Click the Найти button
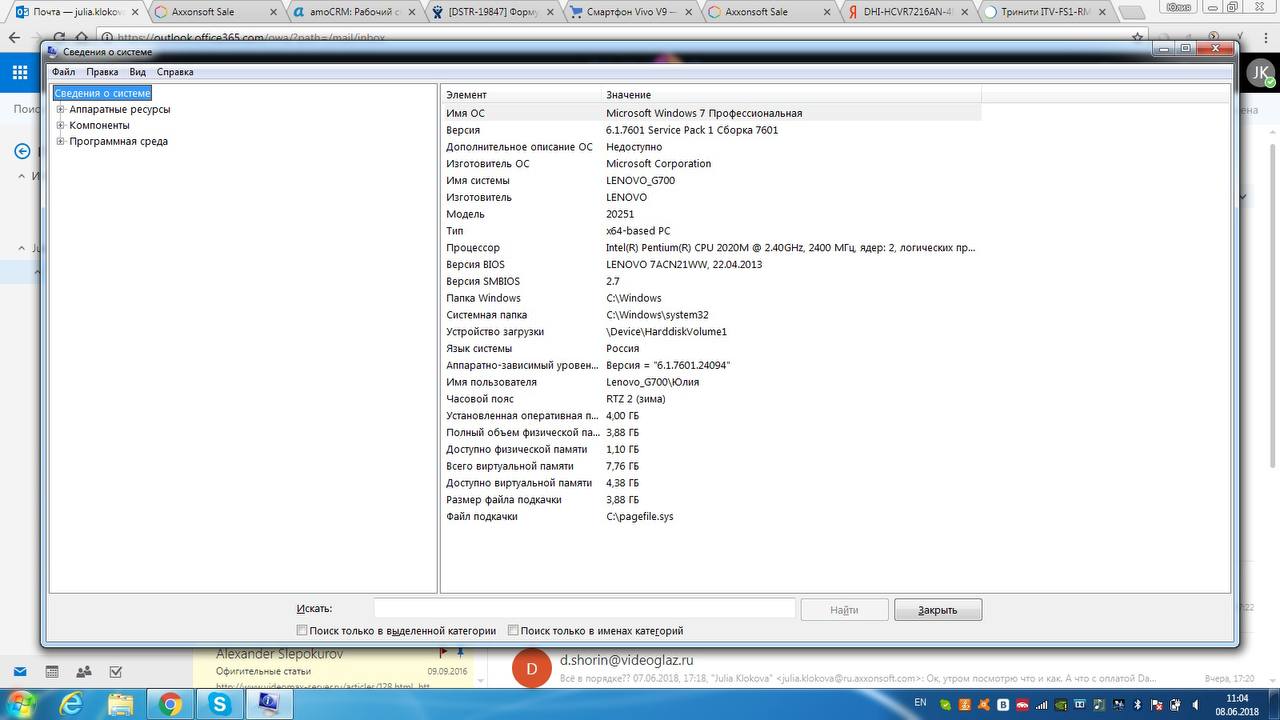Viewport: 1280px width, 720px height. point(844,609)
